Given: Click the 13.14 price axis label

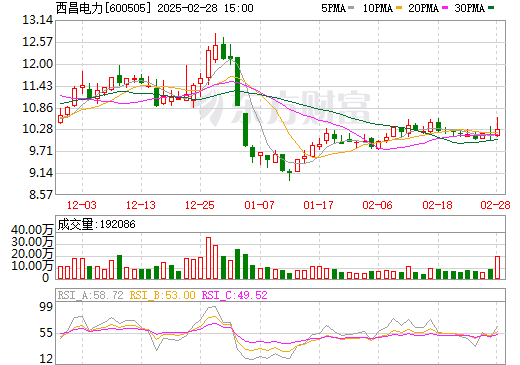Looking at the screenshot, I should (x=38, y=20).
